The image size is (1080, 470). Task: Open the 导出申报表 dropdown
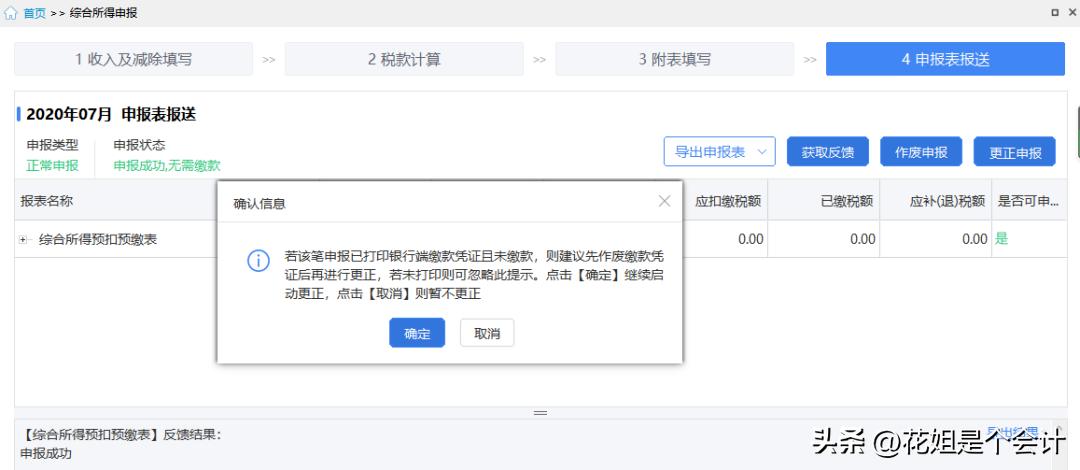[719, 152]
